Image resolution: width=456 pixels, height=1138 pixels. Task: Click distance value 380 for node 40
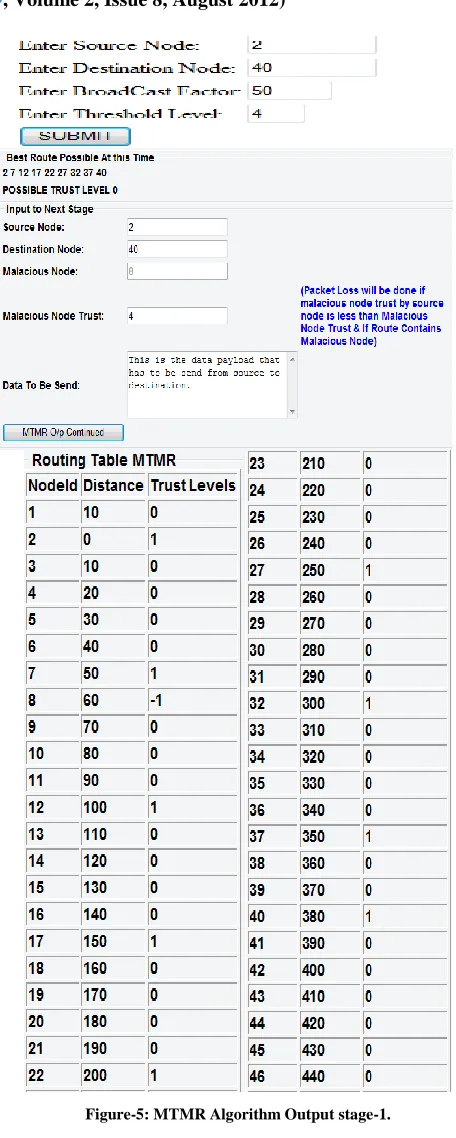pyautogui.click(x=314, y=917)
